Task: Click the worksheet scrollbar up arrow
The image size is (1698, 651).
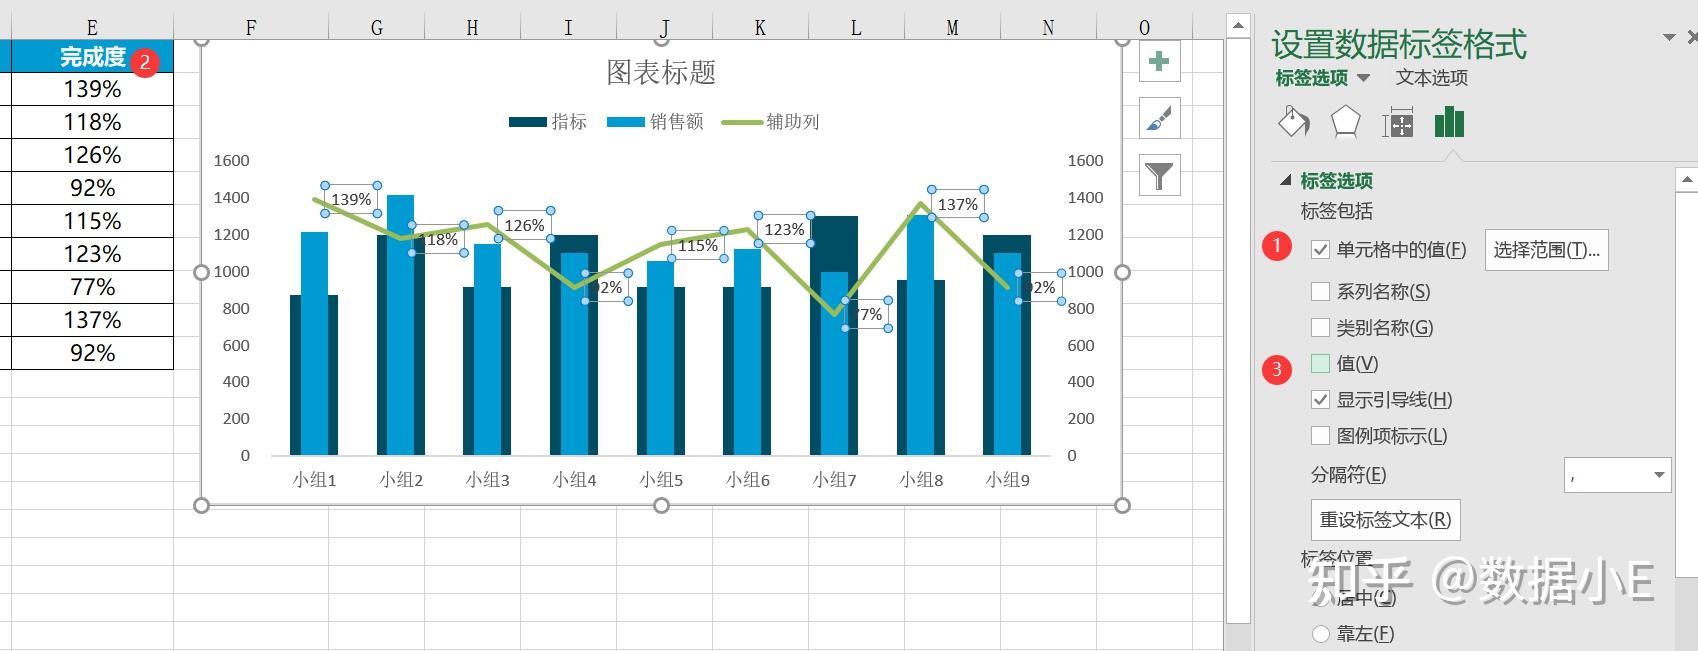Action: pyautogui.click(x=1238, y=26)
